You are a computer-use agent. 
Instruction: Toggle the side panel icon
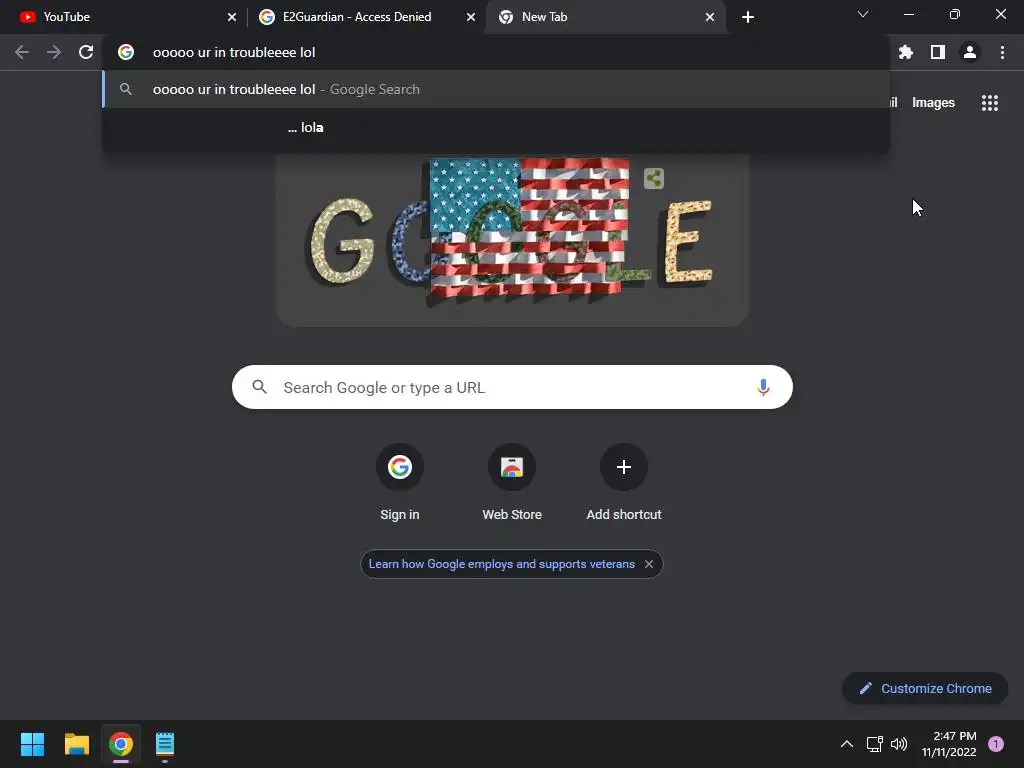[x=938, y=52]
